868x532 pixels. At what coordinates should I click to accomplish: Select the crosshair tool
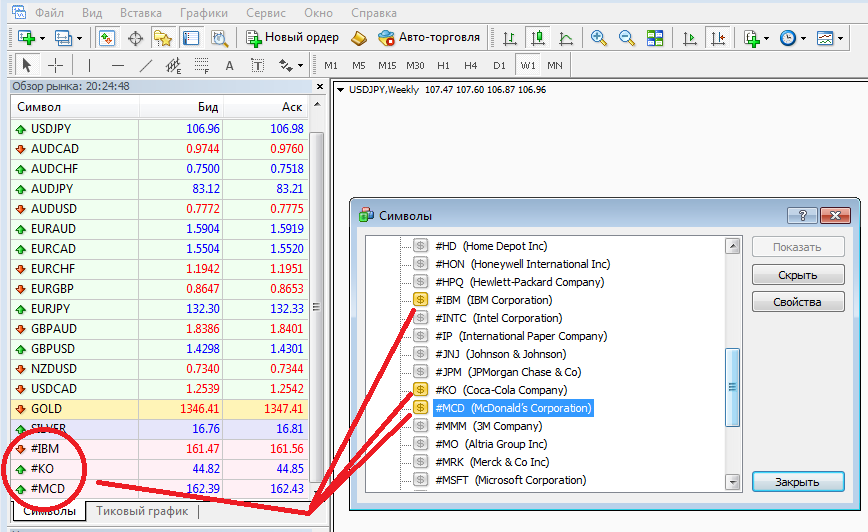pos(55,65)
